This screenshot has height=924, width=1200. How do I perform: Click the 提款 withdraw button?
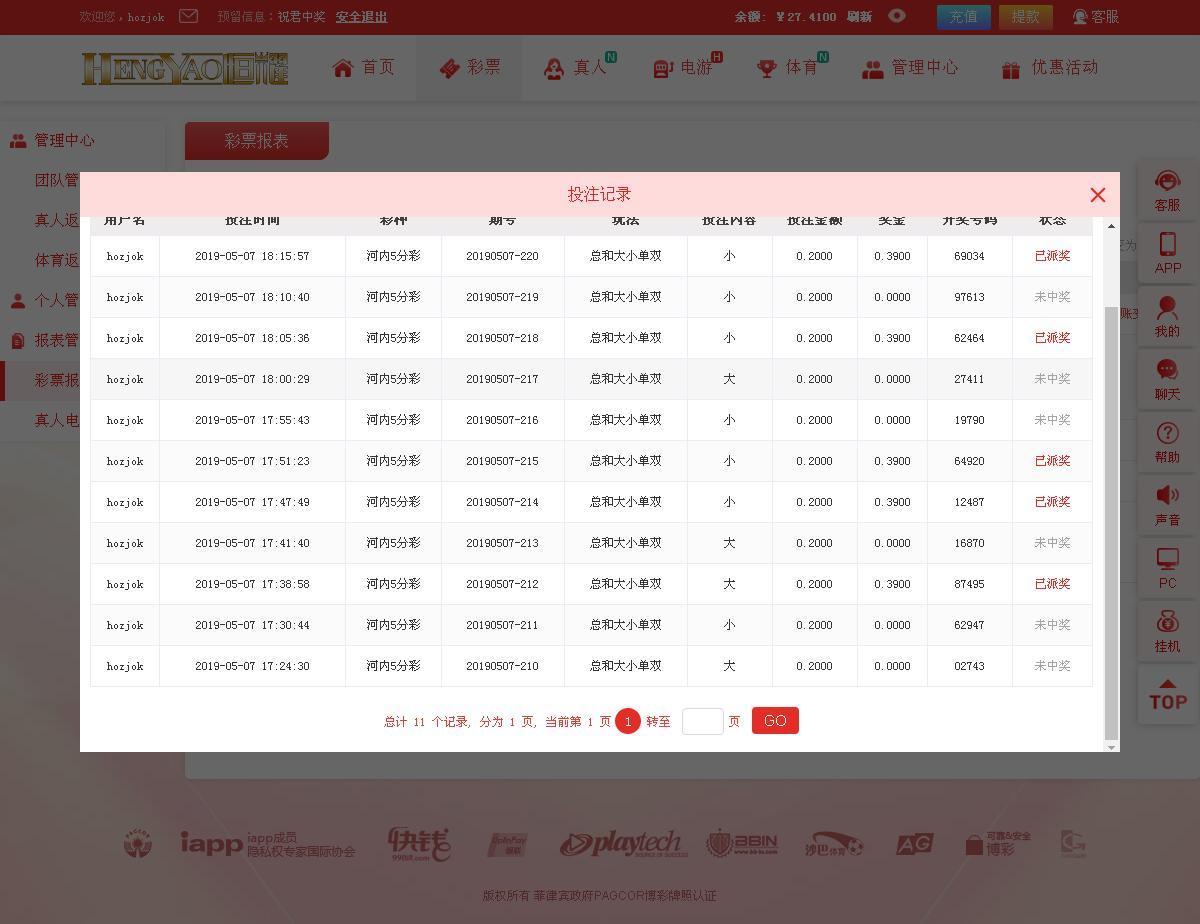click(1026, 17)
